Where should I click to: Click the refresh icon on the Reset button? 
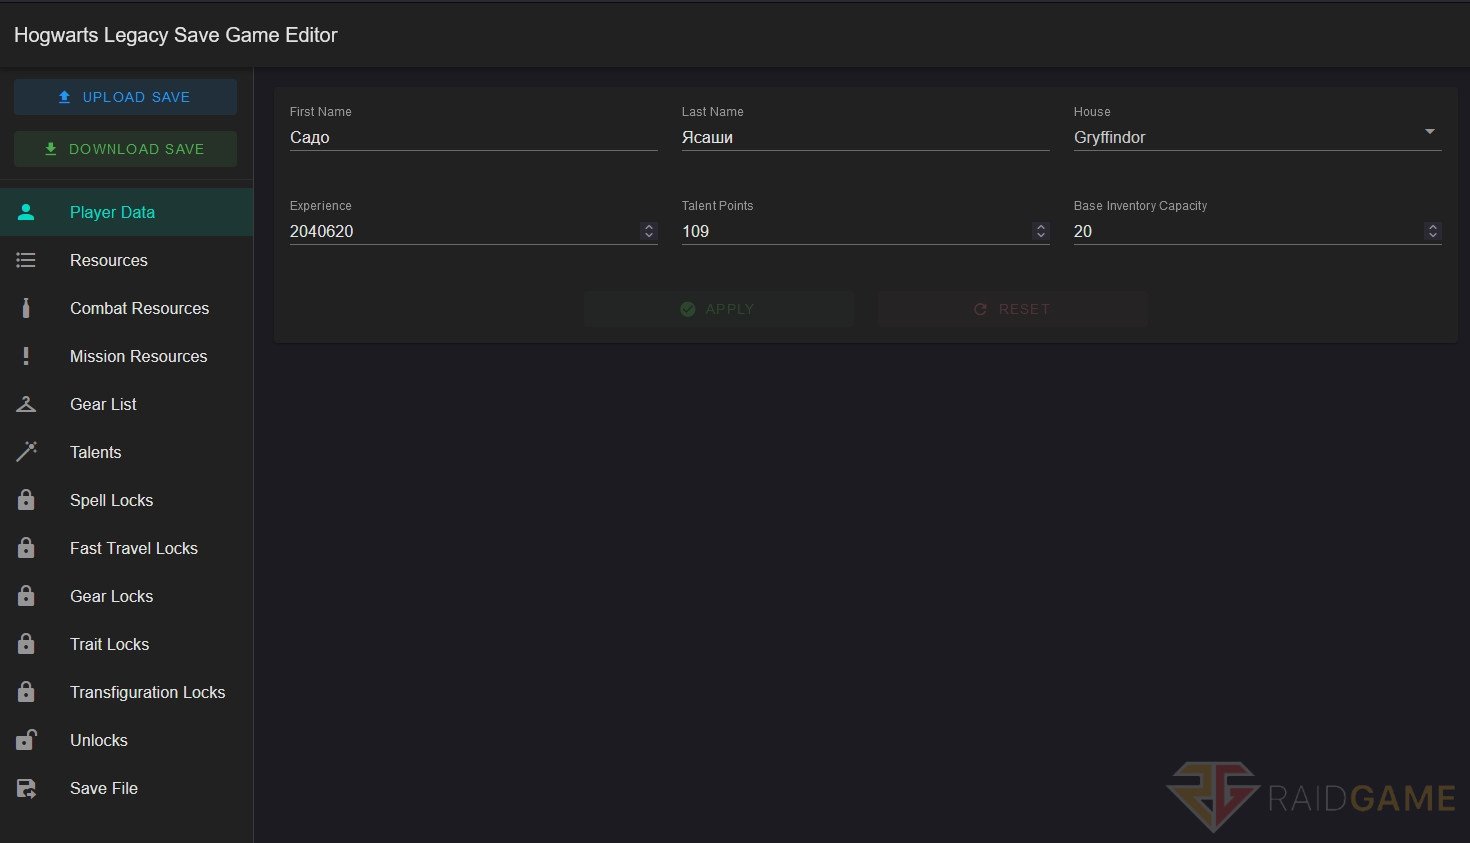click(980, 309)
